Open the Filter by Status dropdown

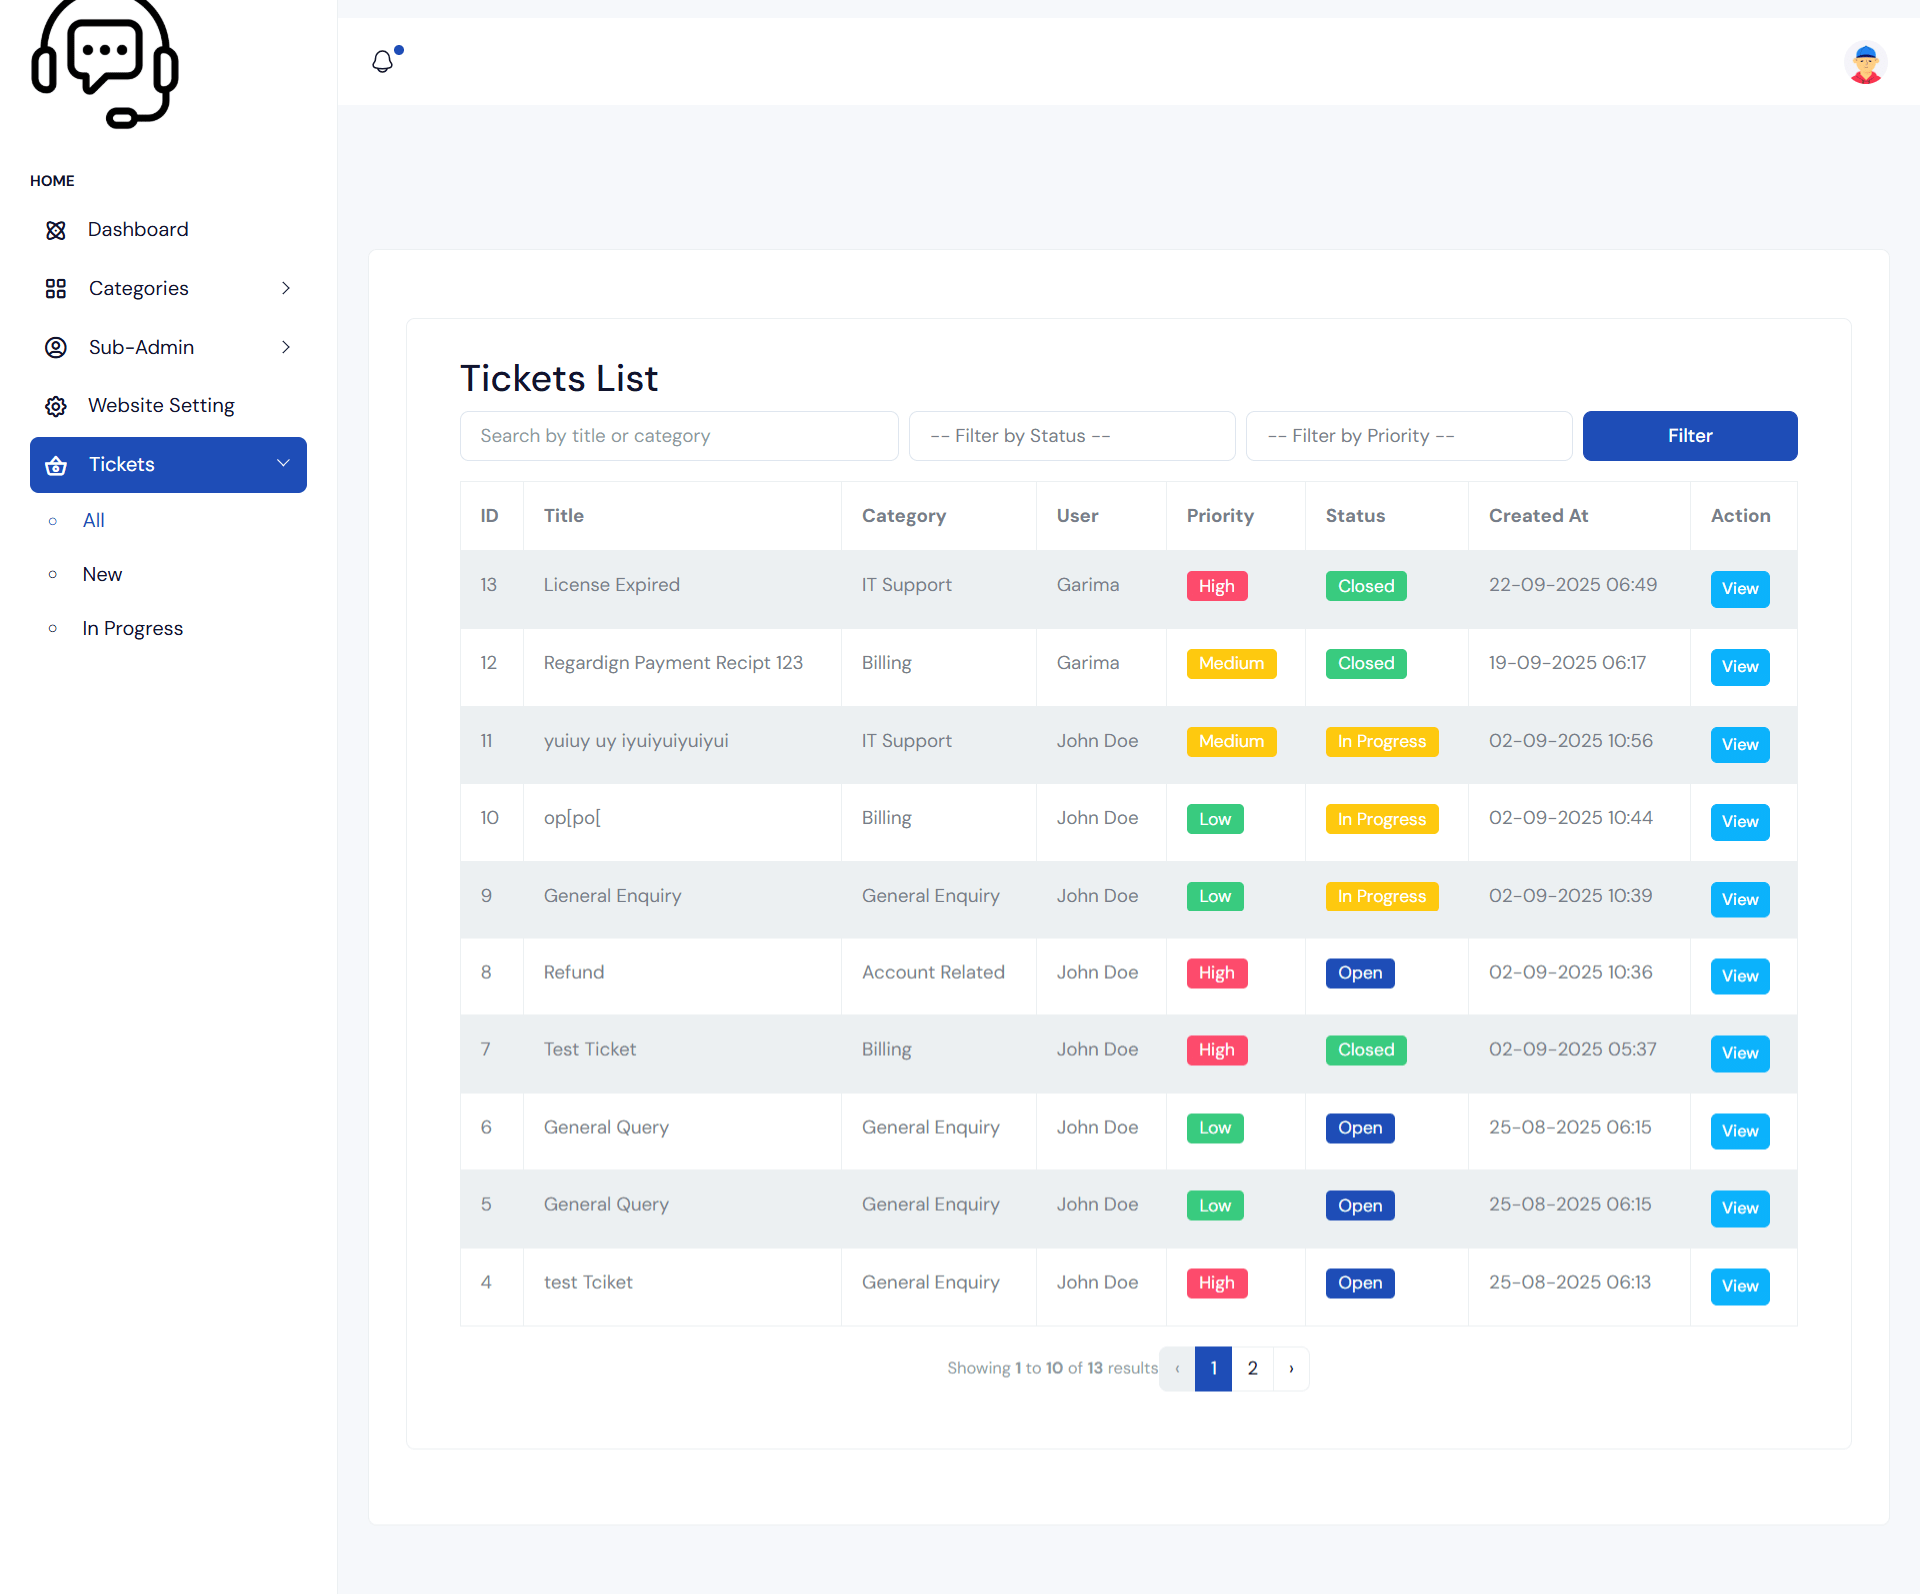coord(1071,436)
